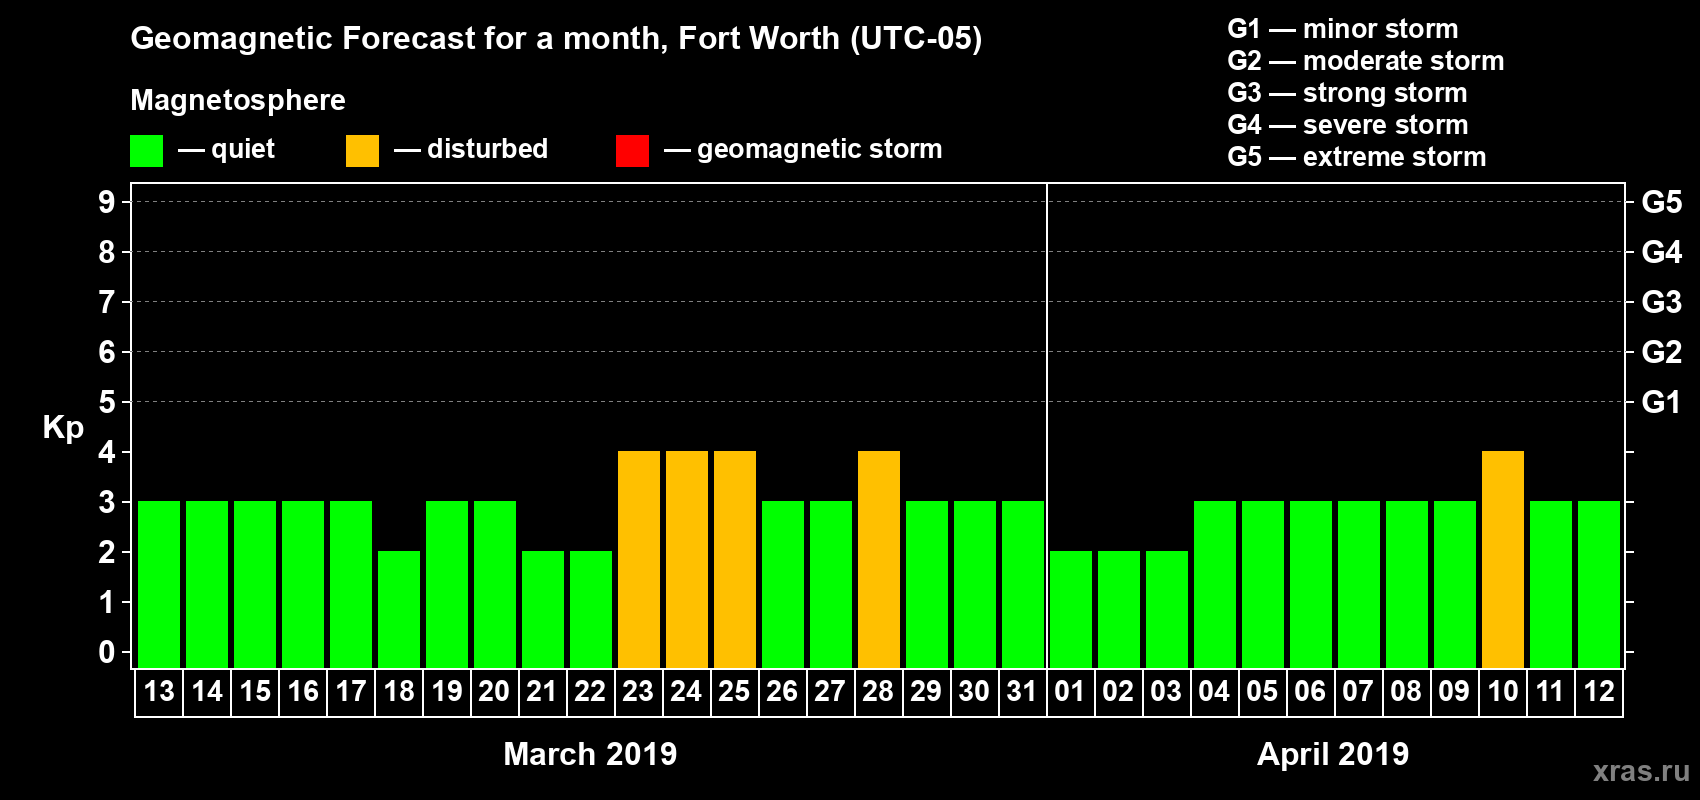Image resolution: width=1700 pixels, height=800 pixels.
Task: Click the 'April 2019' month label
Action: [x=1333, y=754]
